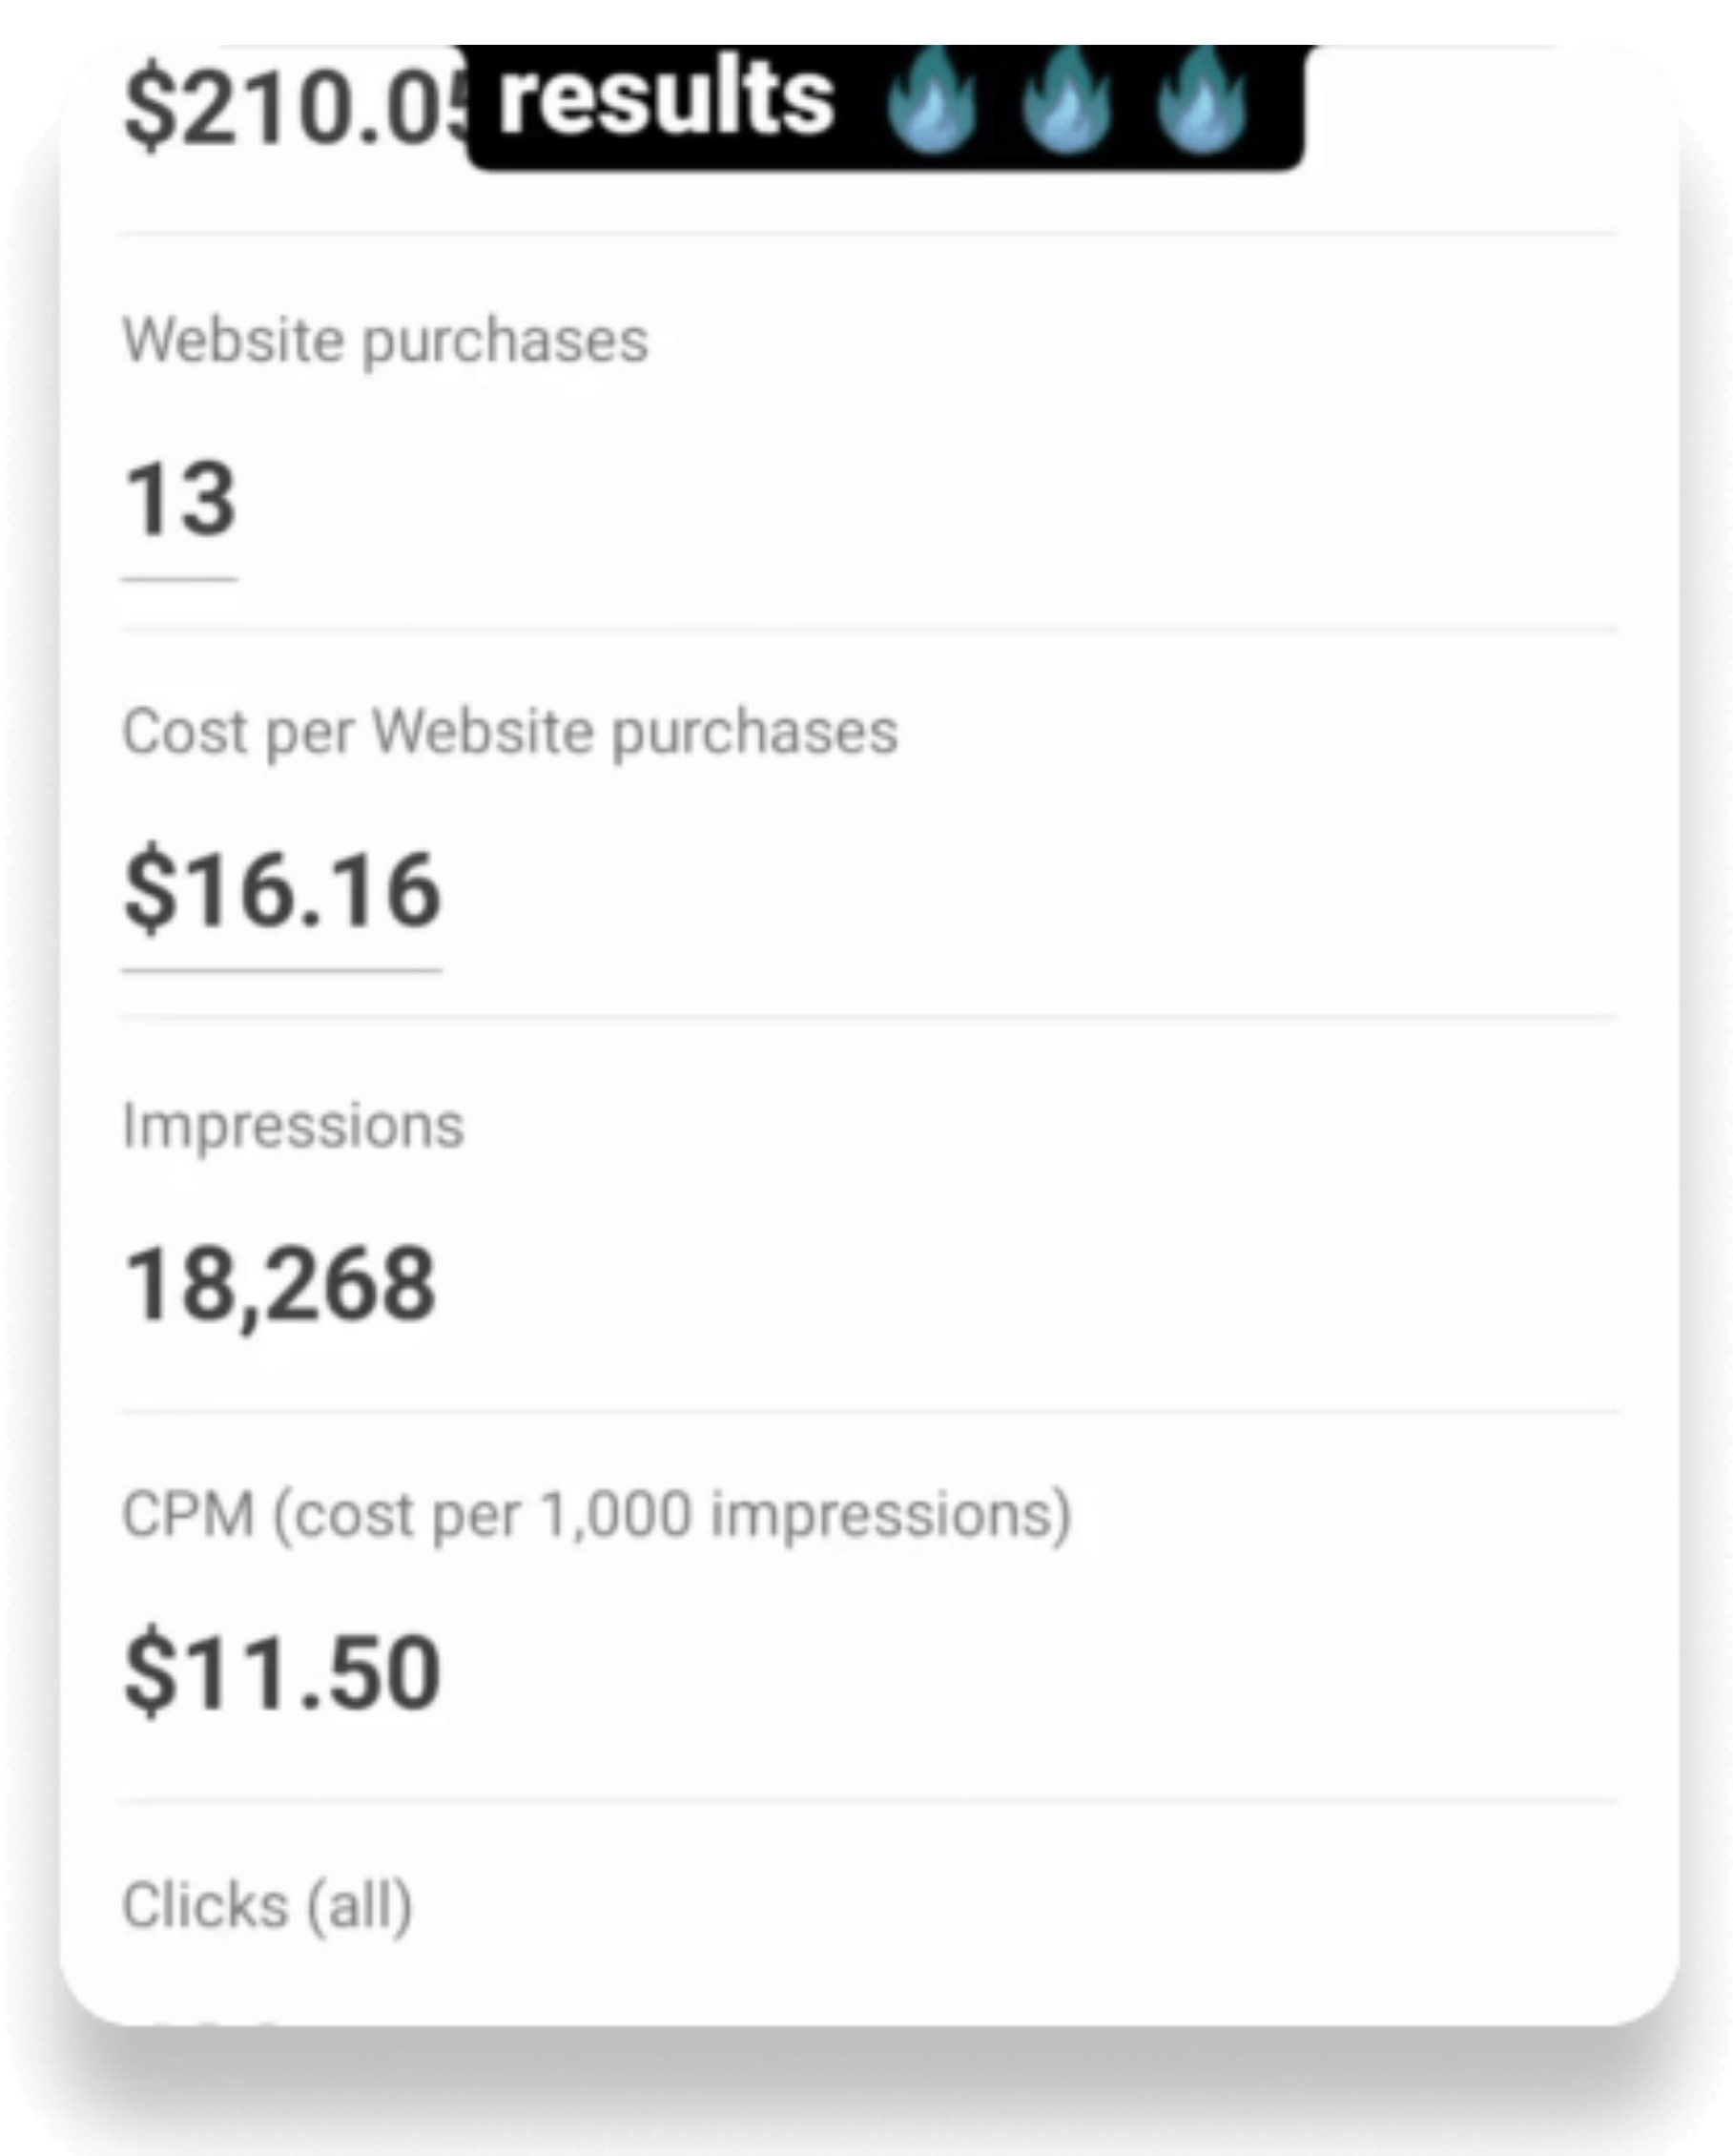Click the underline beneath the 13 value
This screenshot has height=2156, width=1733.
[x=180, y=578]
